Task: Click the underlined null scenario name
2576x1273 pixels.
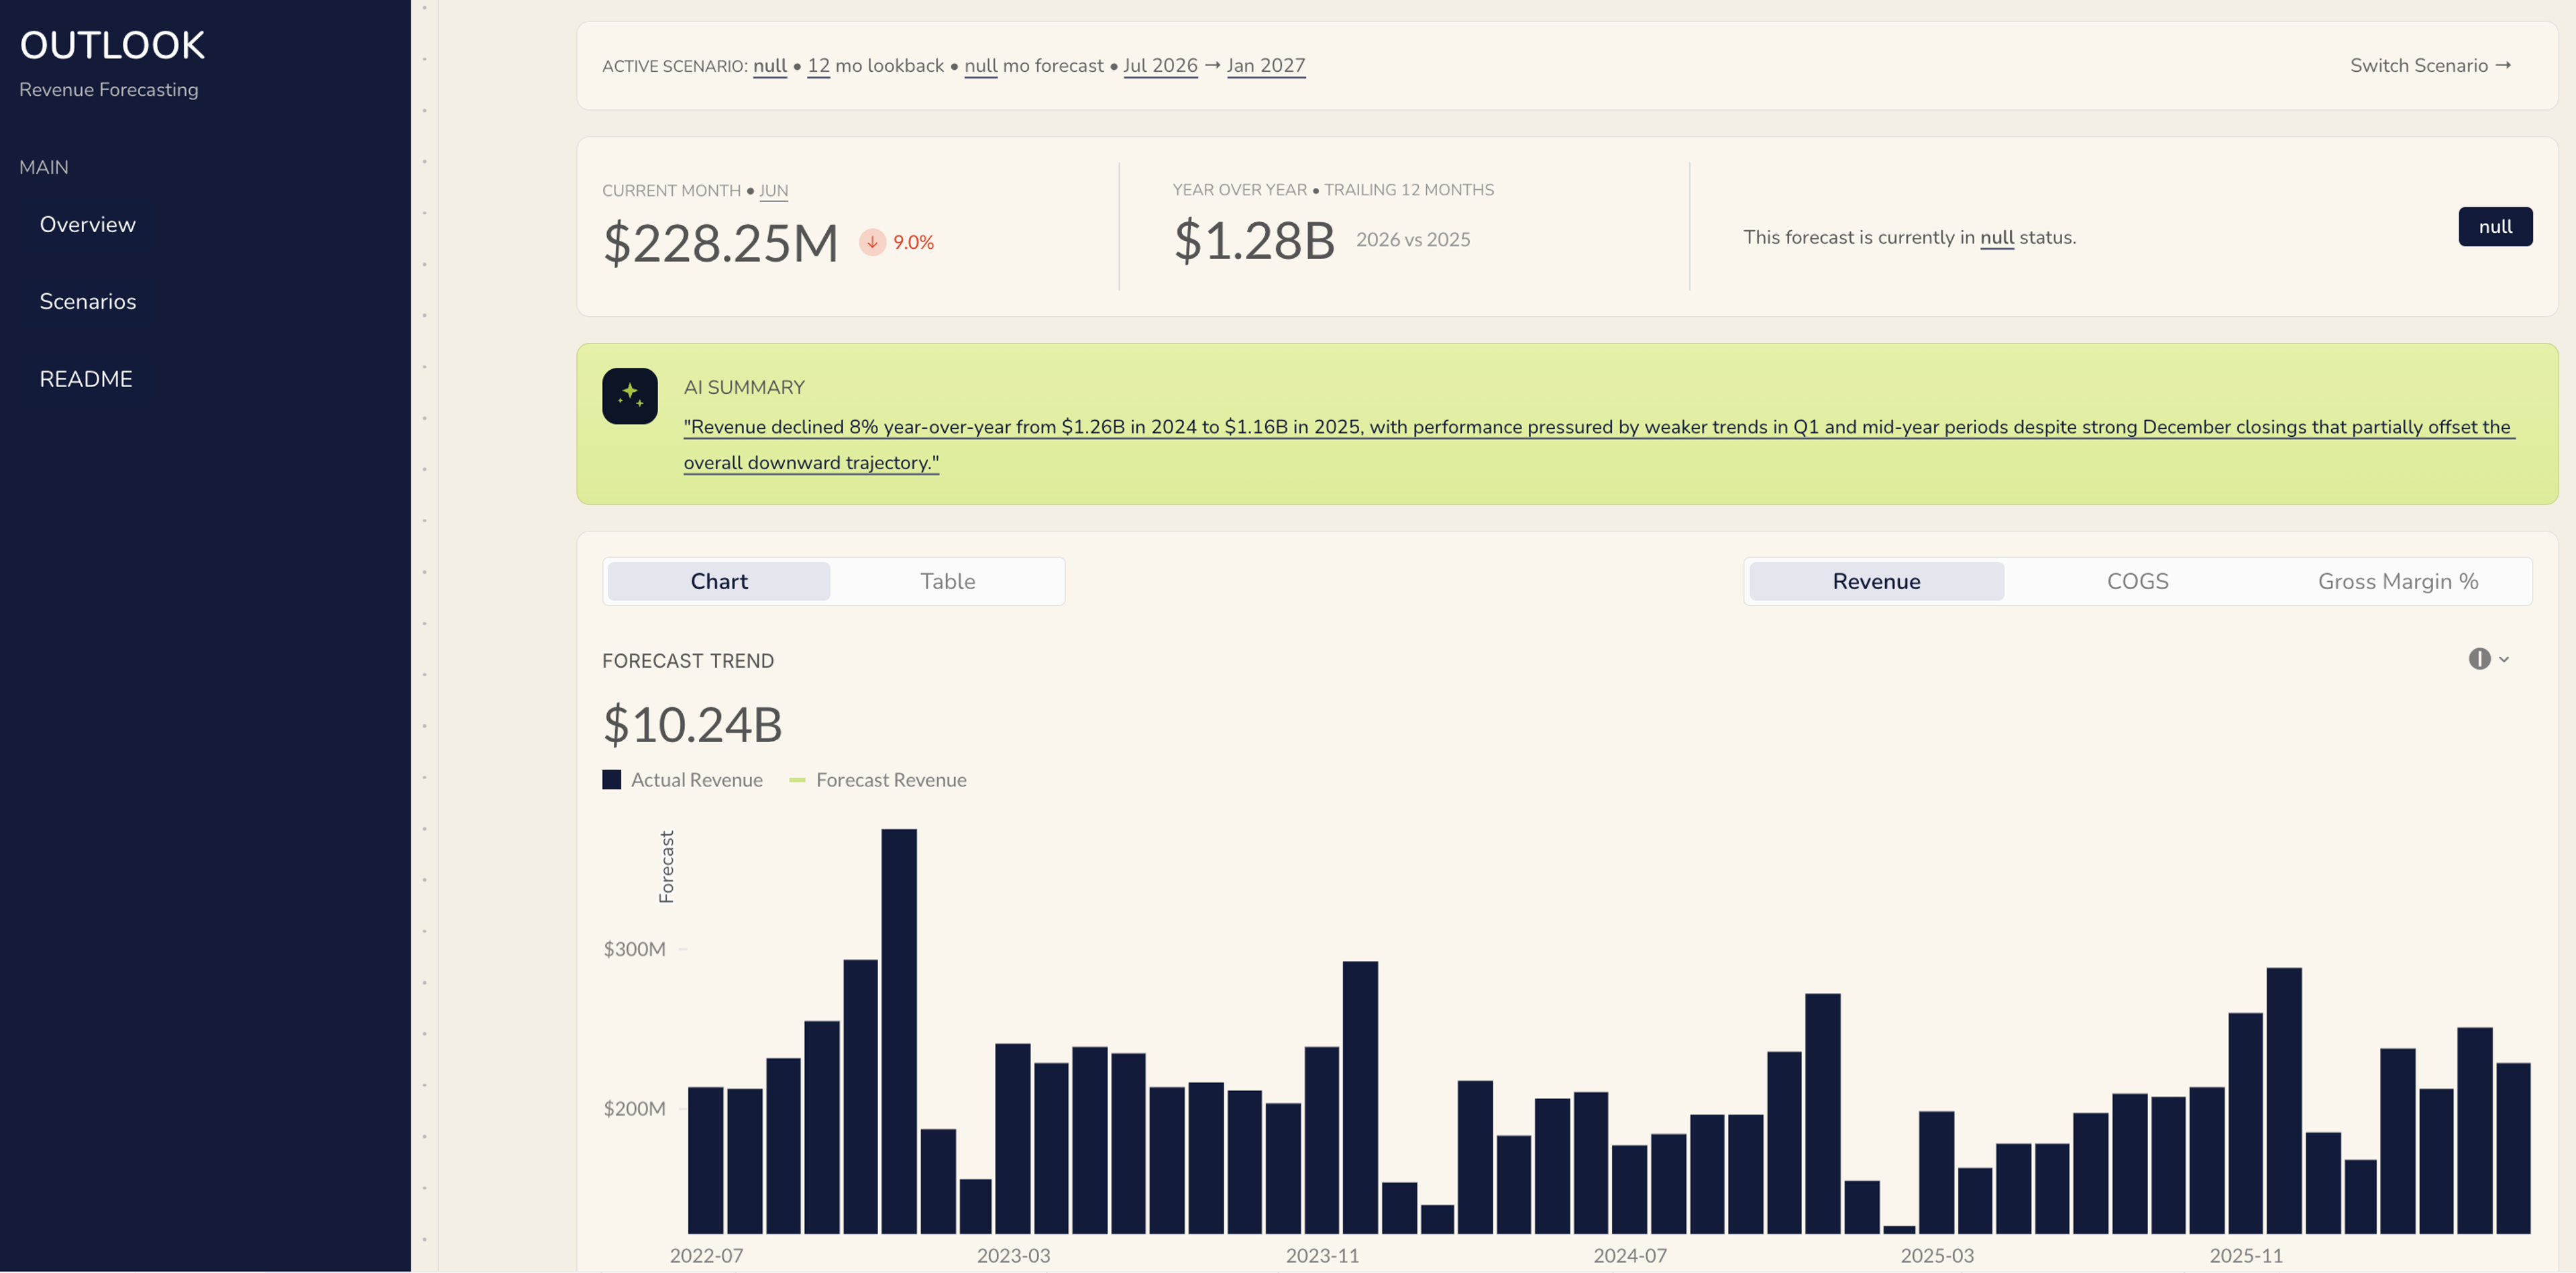Action: (770, 66)
